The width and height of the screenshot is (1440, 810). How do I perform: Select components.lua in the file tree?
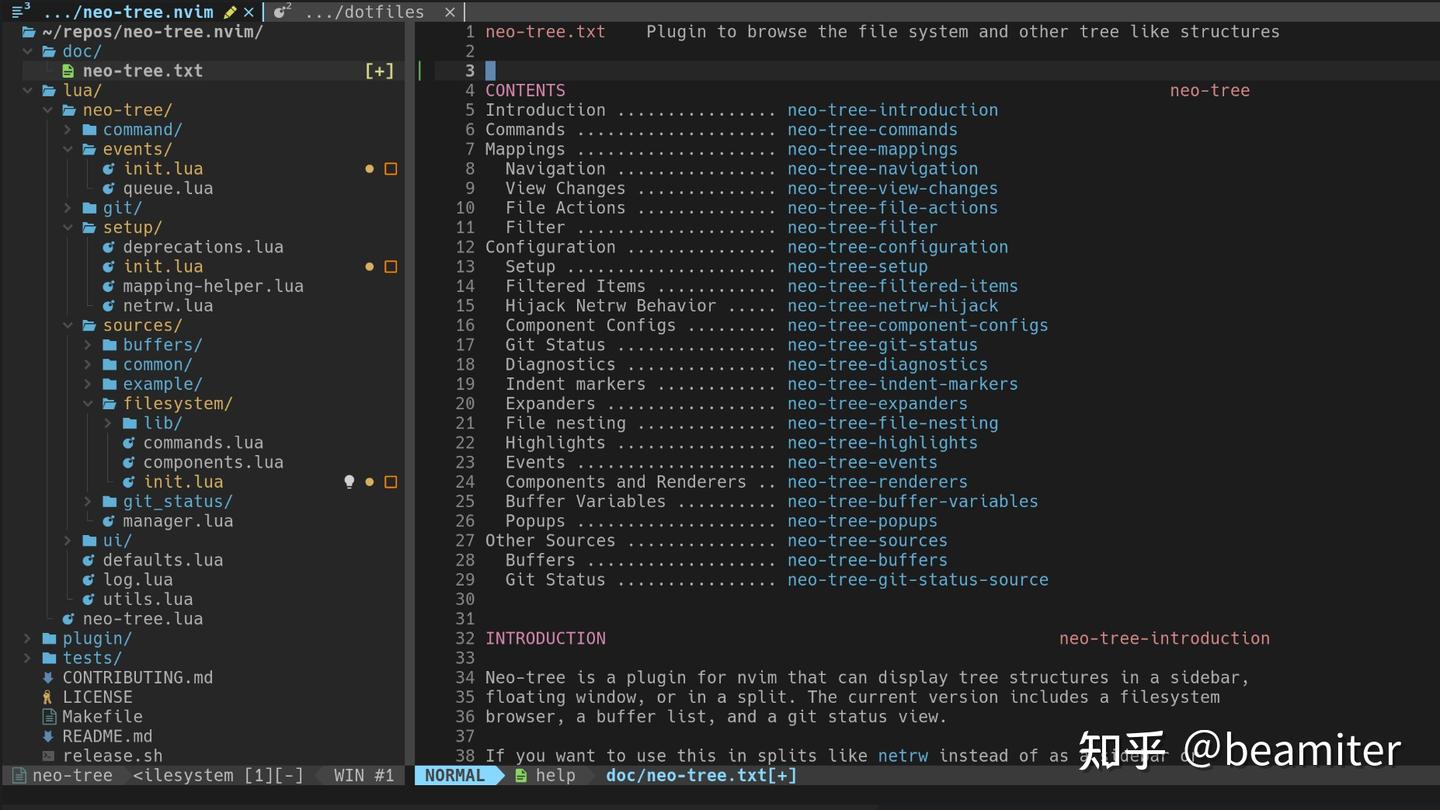pos(213,463)
